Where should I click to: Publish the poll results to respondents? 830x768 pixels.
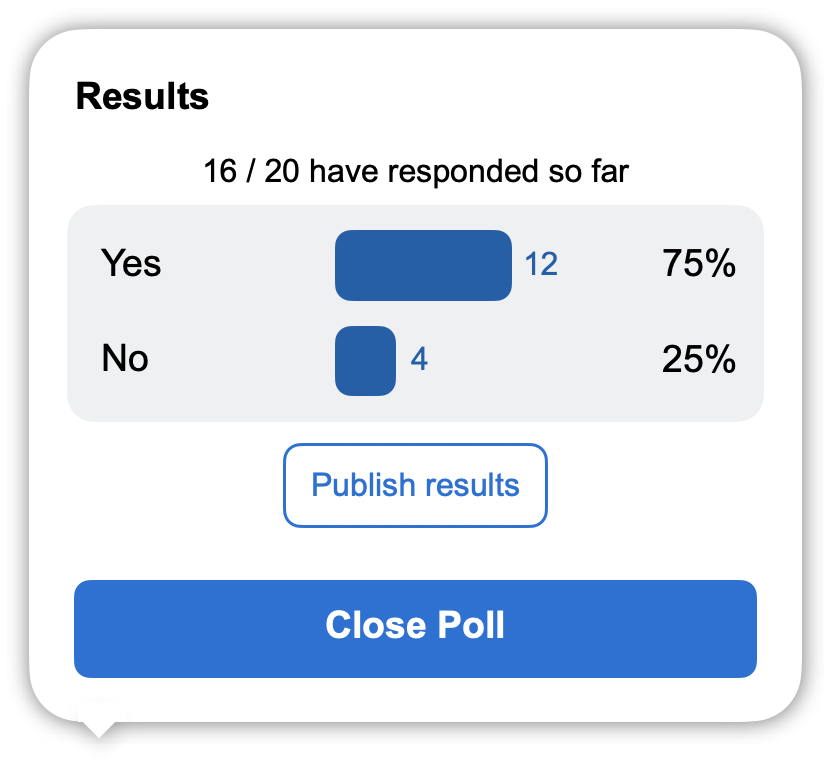[x=415, y=486]
